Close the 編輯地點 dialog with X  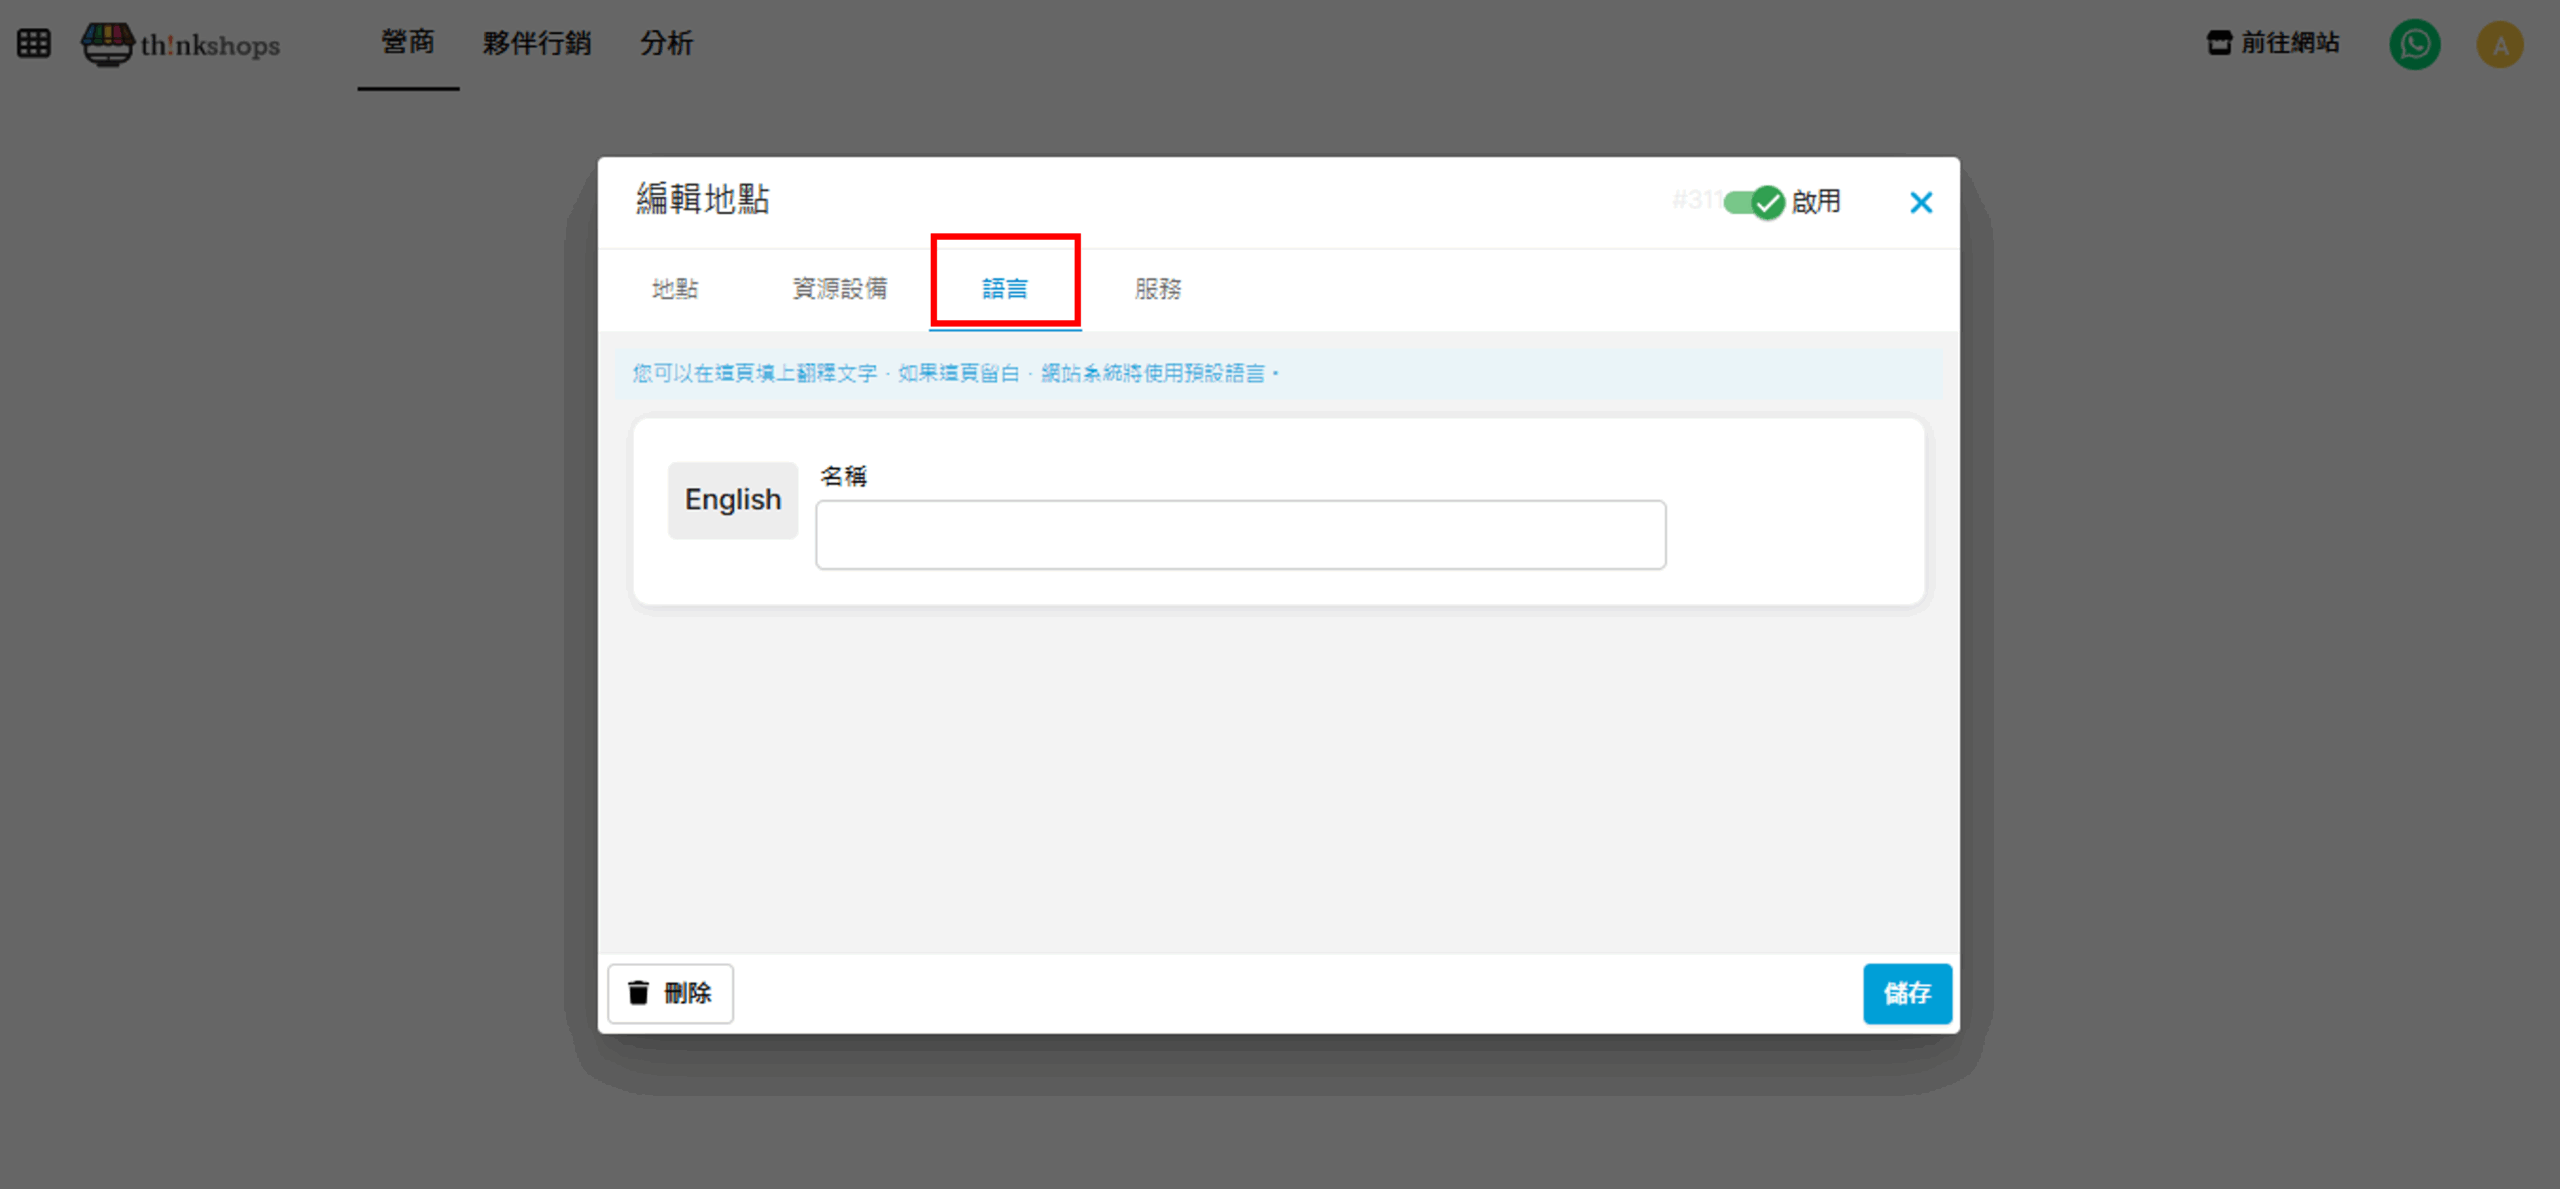click(x=1920, y=203)
